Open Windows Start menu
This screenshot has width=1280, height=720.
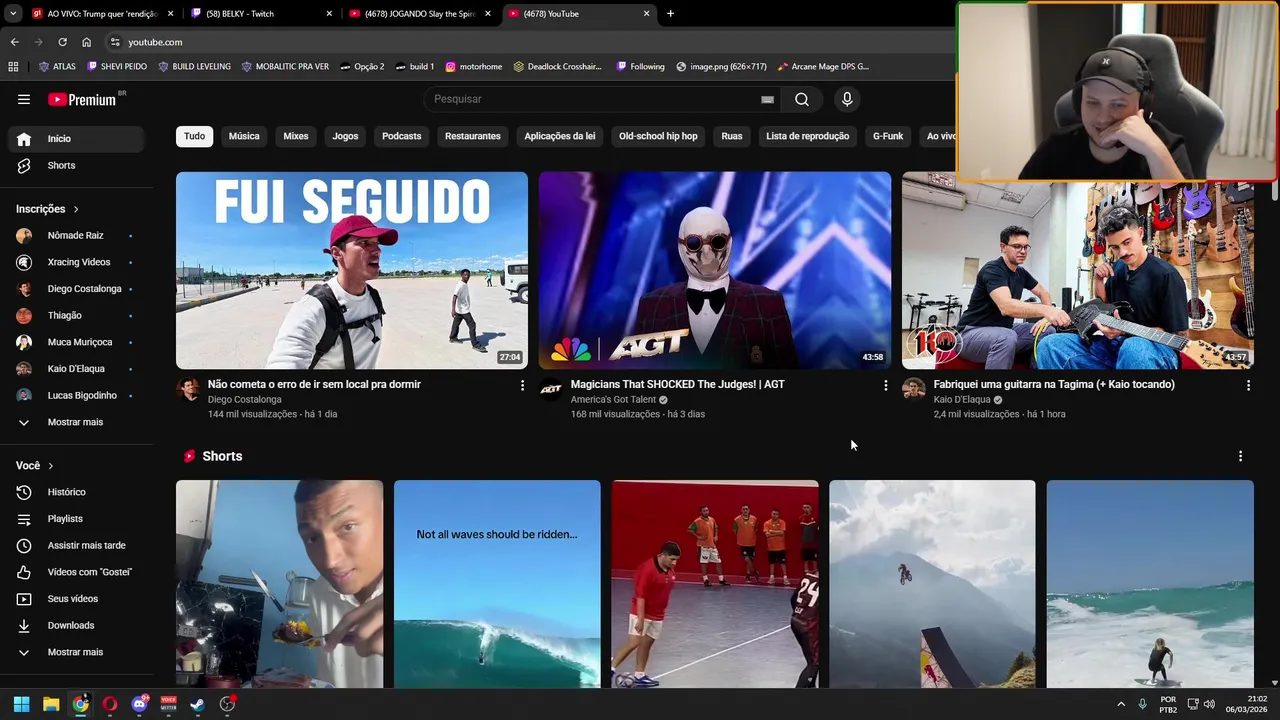21,704
